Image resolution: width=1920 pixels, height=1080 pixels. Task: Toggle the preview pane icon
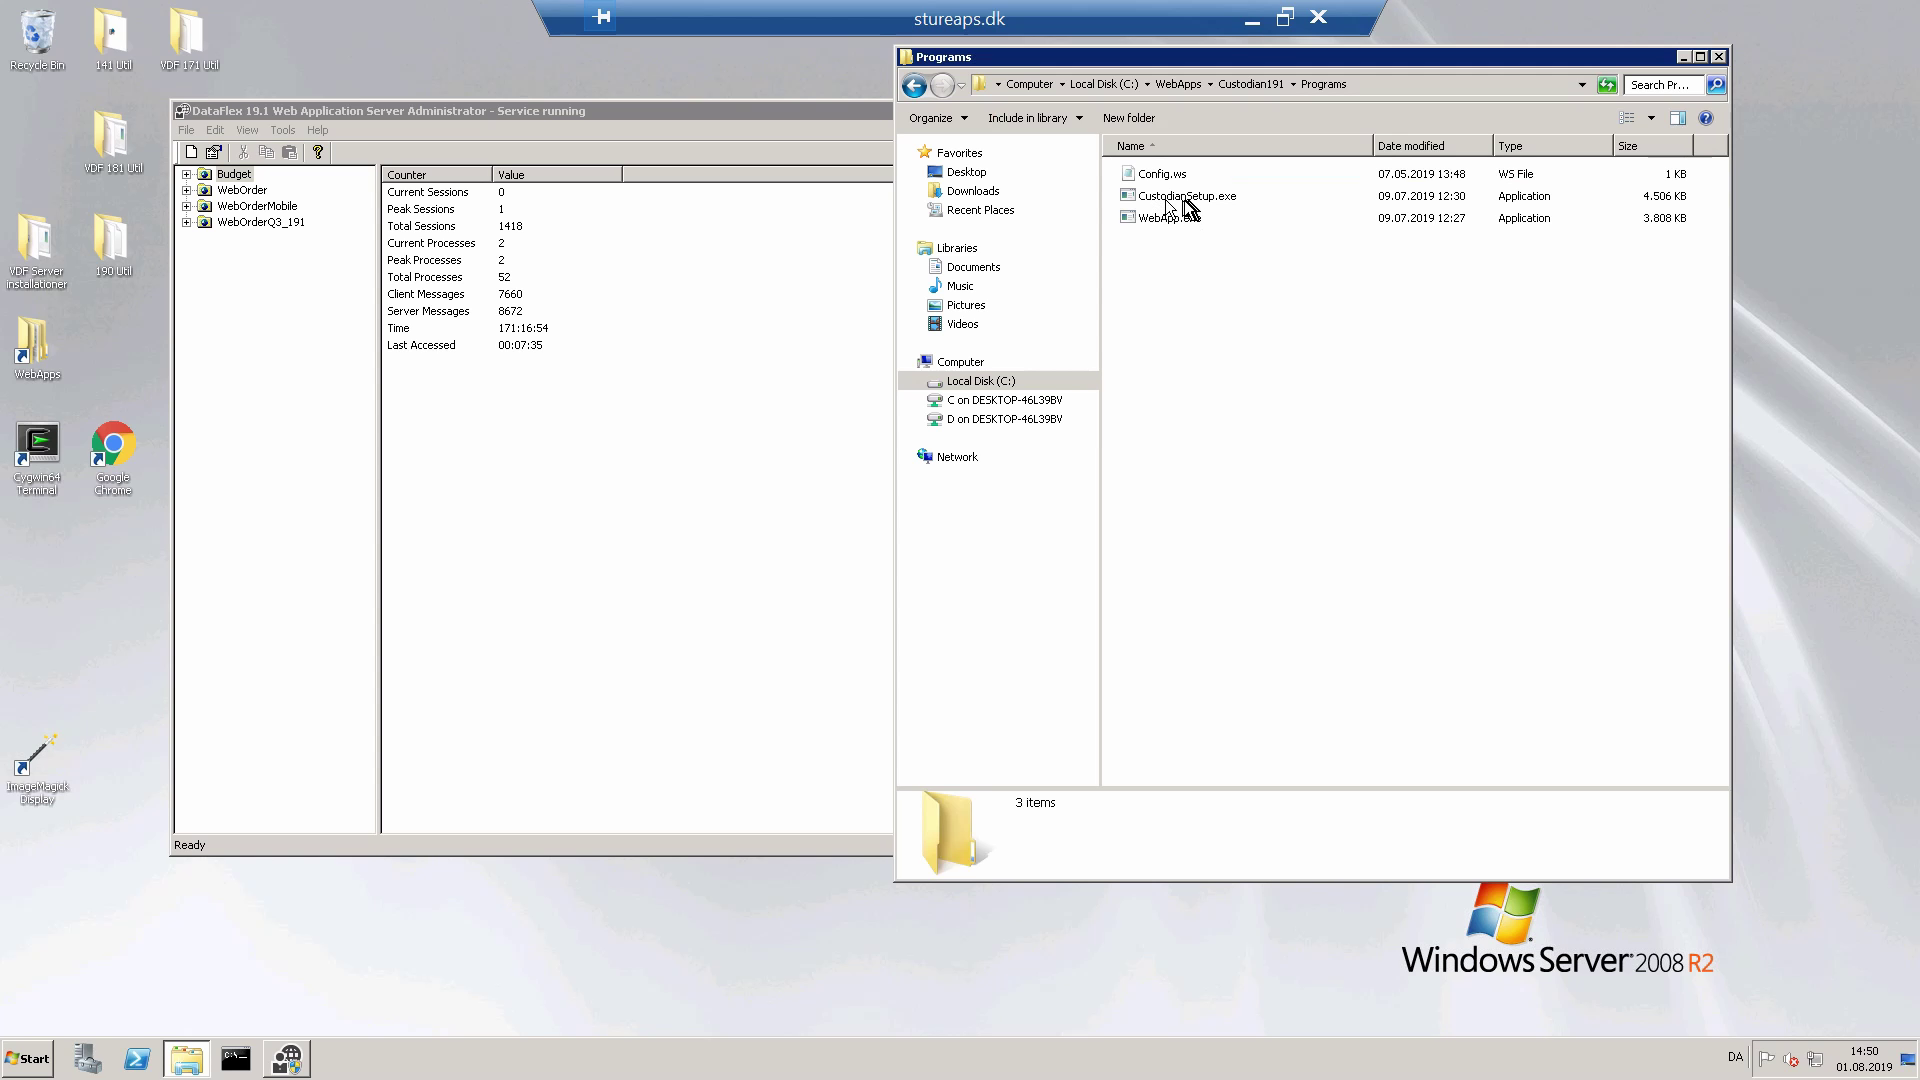click(1678, 118)
